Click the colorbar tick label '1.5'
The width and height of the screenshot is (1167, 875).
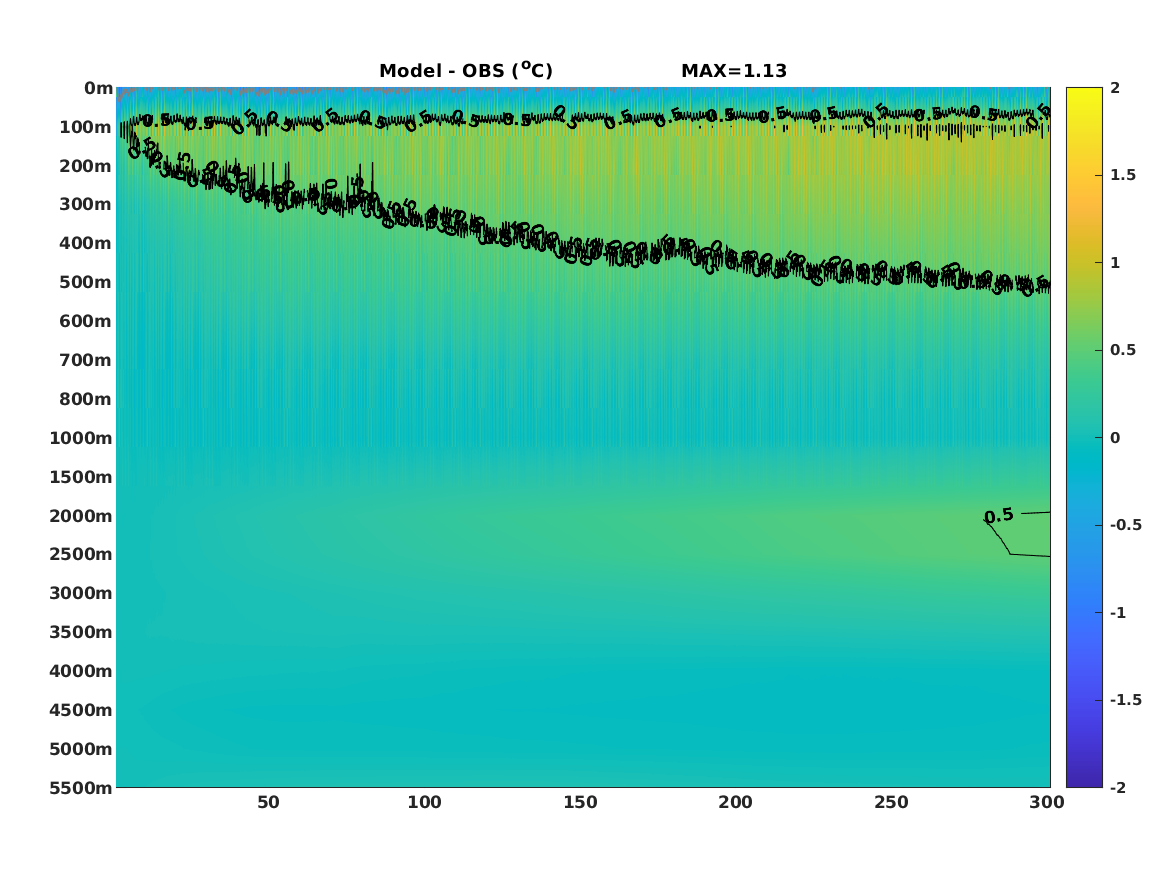1123,176
